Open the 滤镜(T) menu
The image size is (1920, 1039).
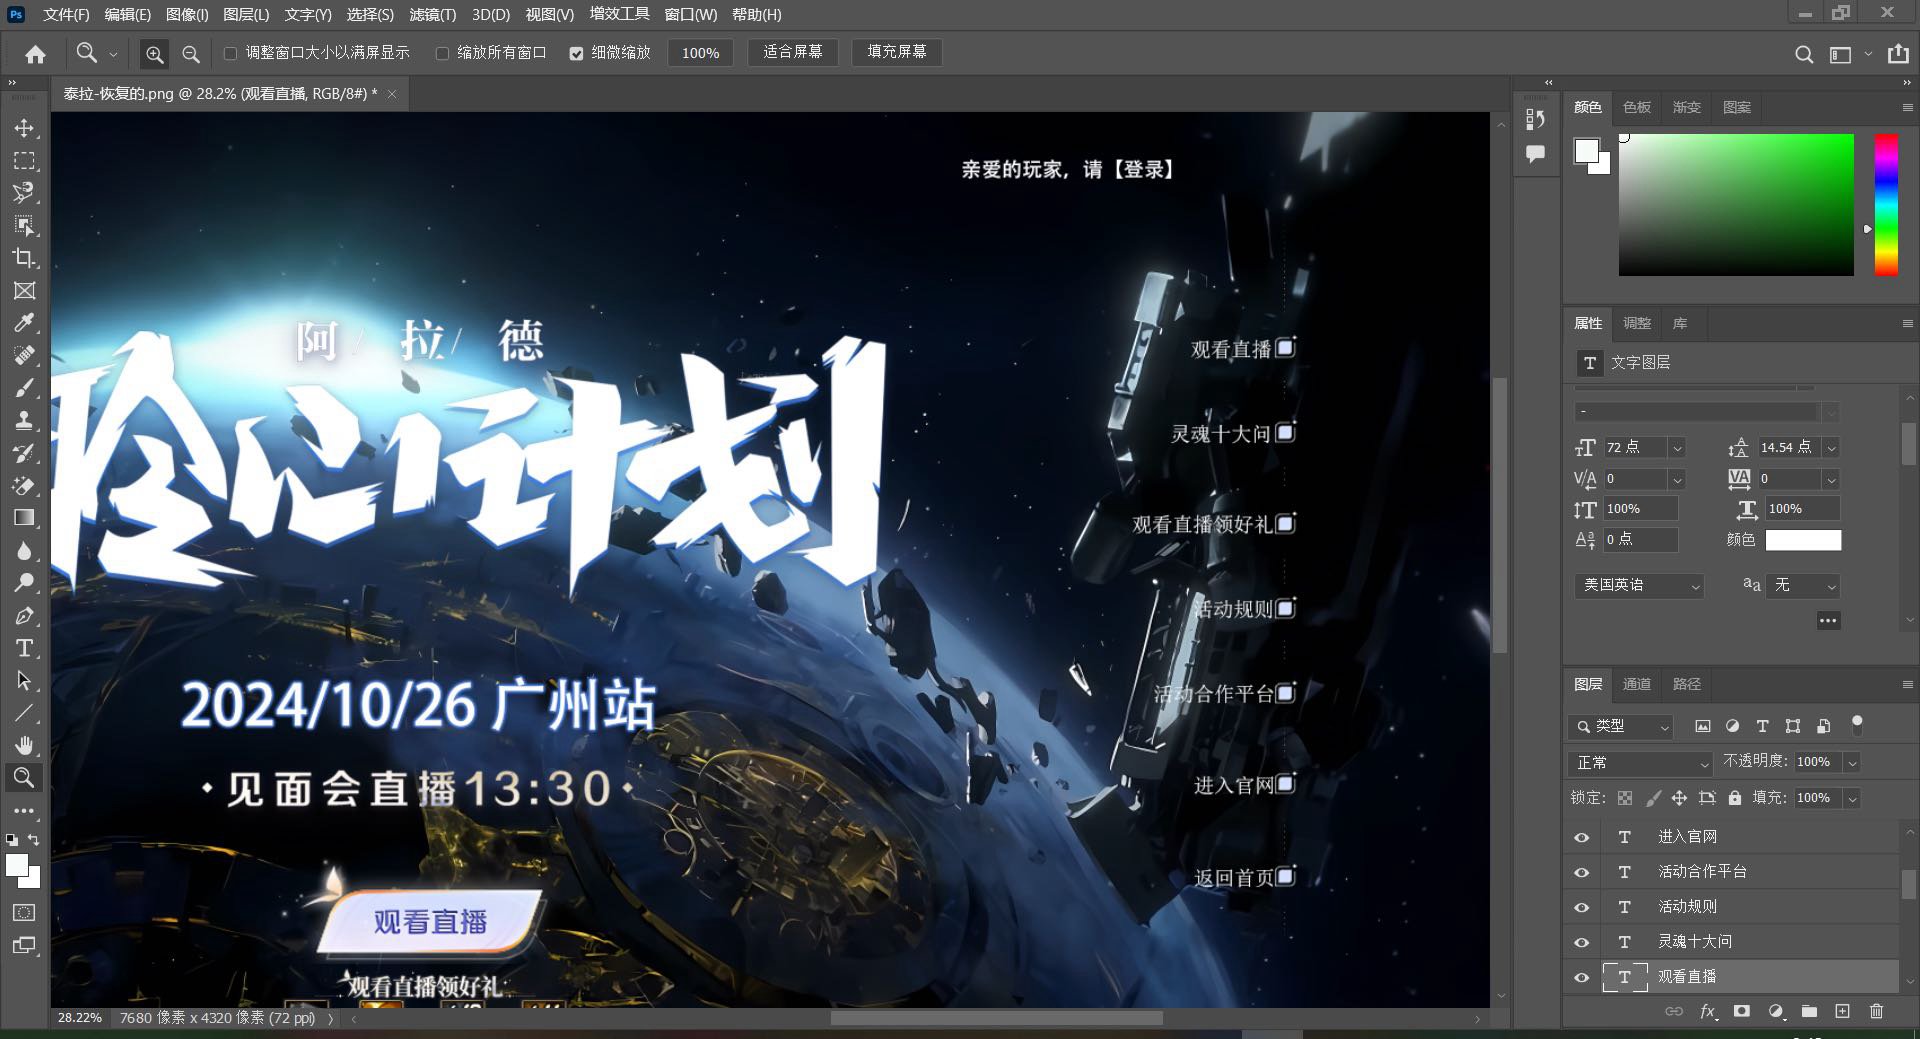(432, 14)
